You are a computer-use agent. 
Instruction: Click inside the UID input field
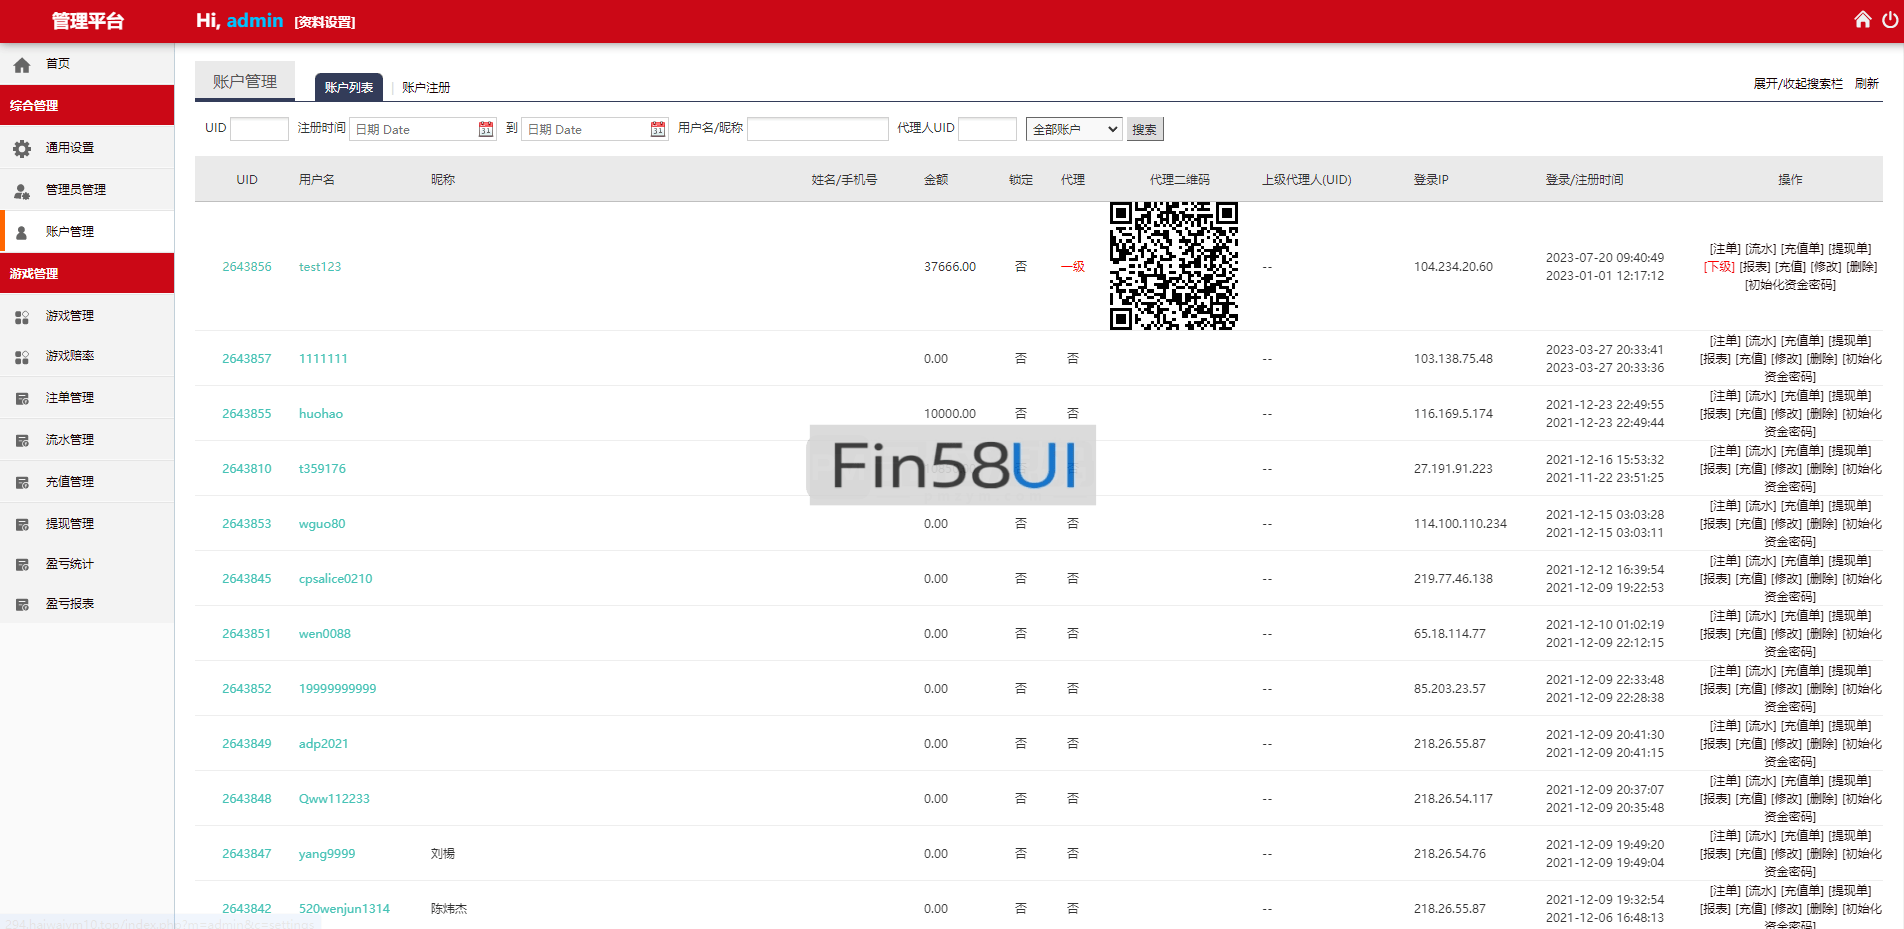(258, 128)
